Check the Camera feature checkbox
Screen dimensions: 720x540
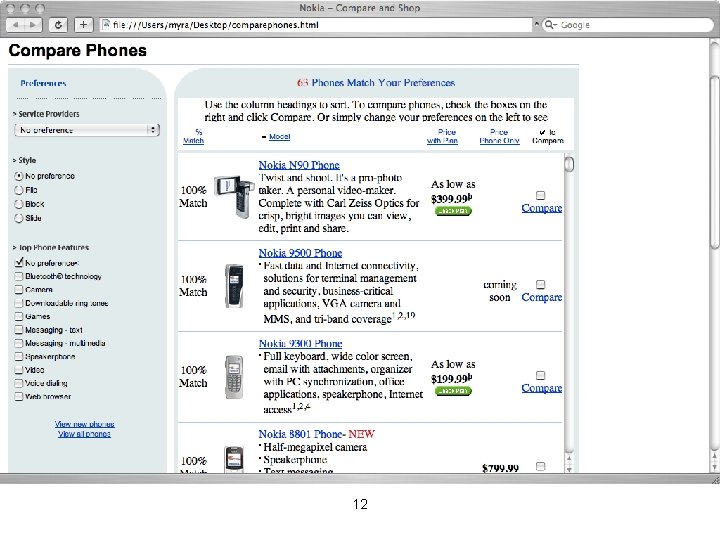(x=19, y=289)
